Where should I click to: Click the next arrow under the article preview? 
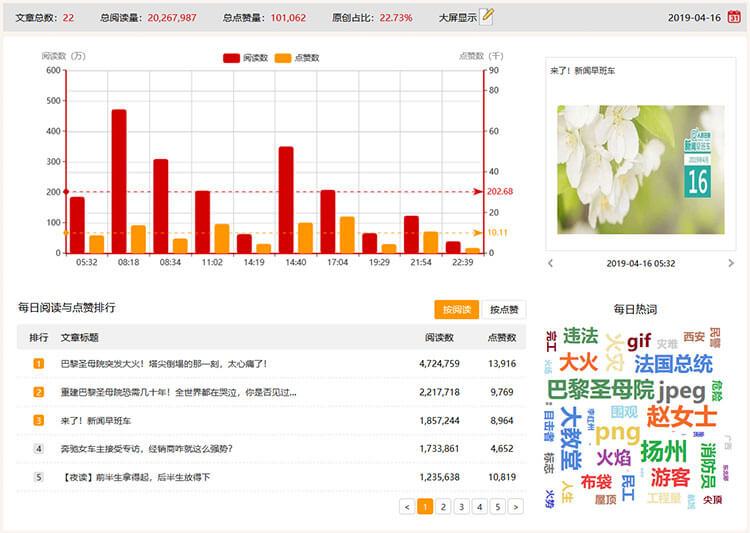click(x=730, y=264)
